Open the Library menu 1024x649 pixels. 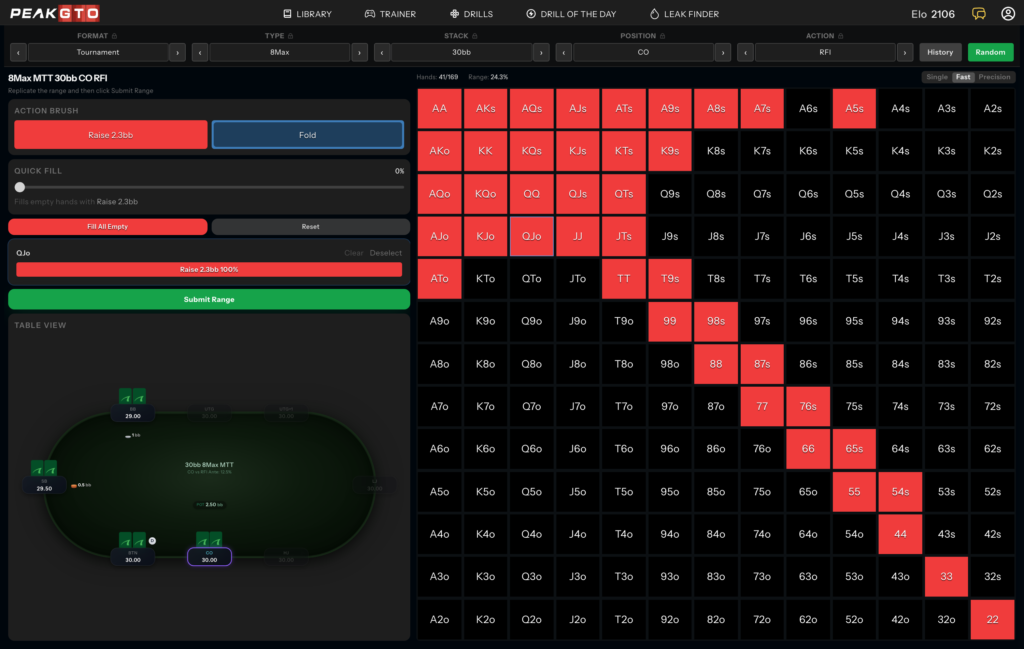pos(307,14)
